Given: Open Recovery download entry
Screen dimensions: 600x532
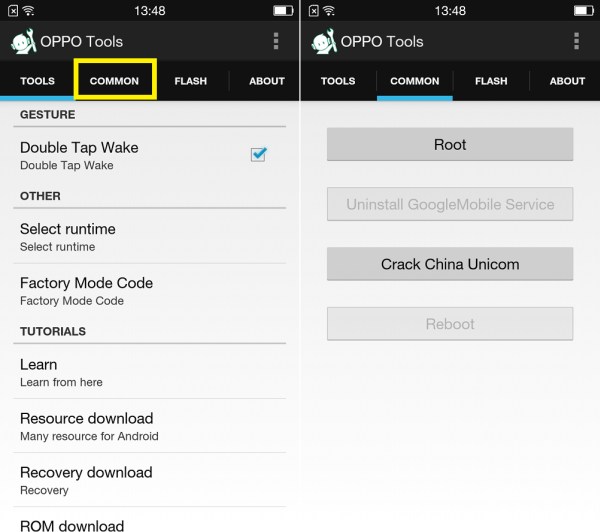Looking at the screenshot, I should 150,480.
